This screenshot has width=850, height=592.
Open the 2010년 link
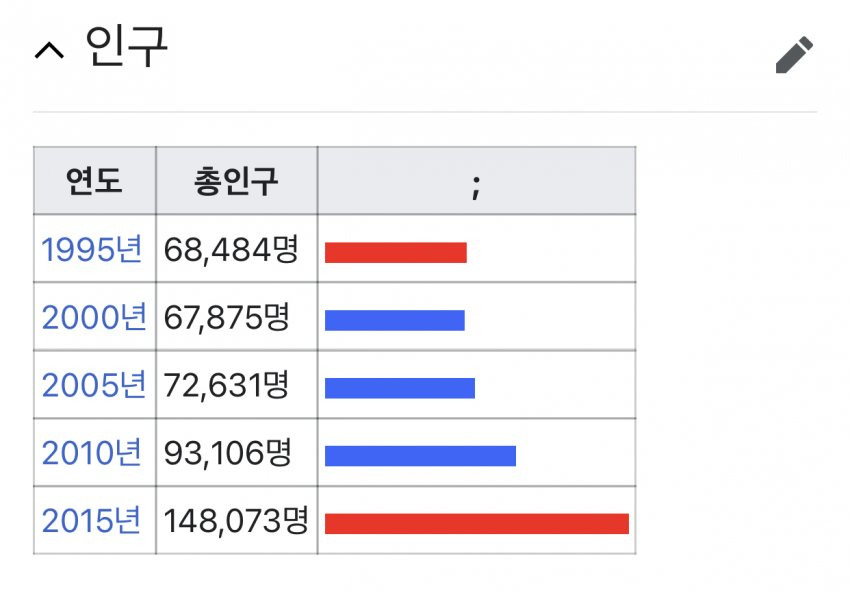tap(92, 453)
